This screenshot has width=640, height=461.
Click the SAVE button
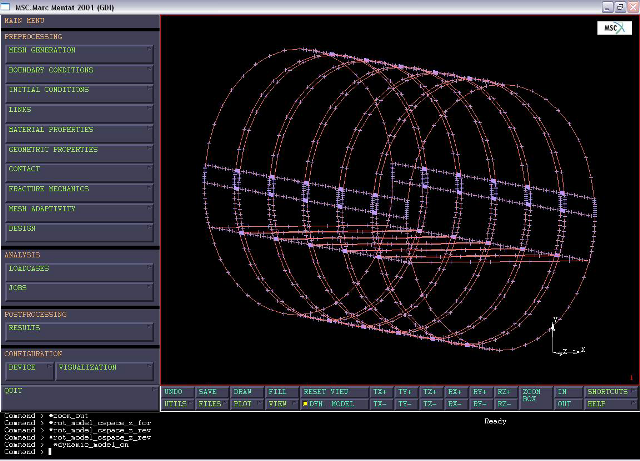[x=212, y=392]
